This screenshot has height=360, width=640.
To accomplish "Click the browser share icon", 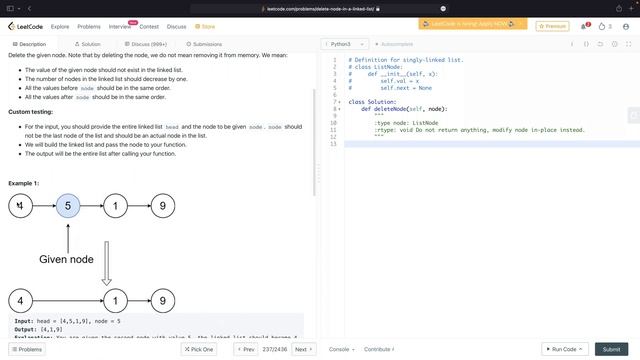I will click(x=619, y=8).
